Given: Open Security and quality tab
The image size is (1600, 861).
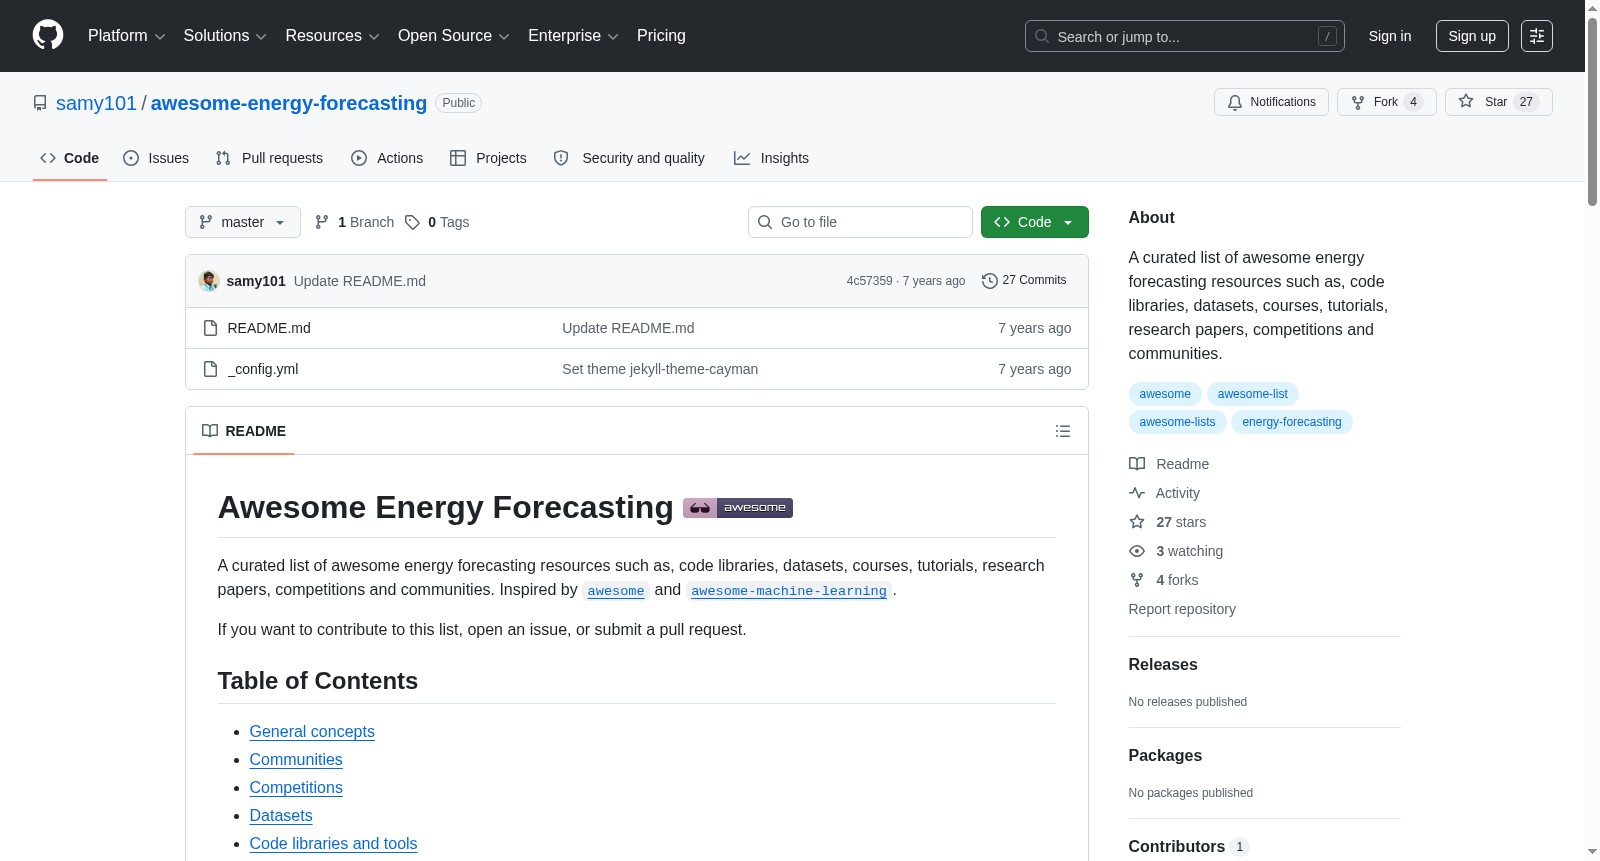Looking at the screenshot, I should click(629, 158).
